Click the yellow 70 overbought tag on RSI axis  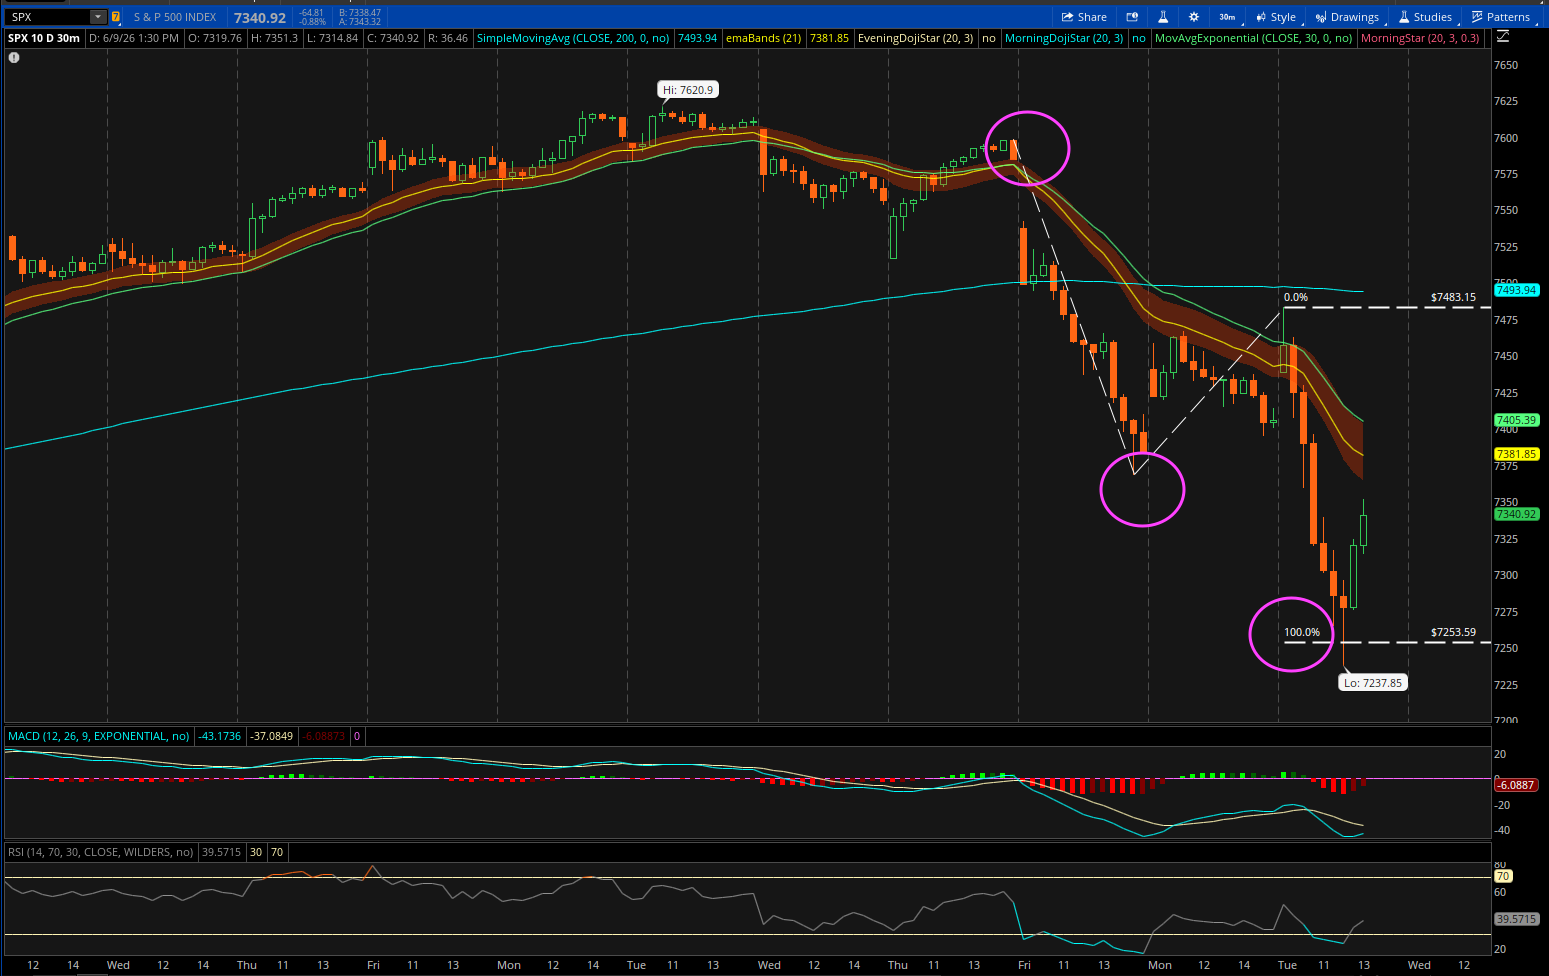[x=1502, y=876]
